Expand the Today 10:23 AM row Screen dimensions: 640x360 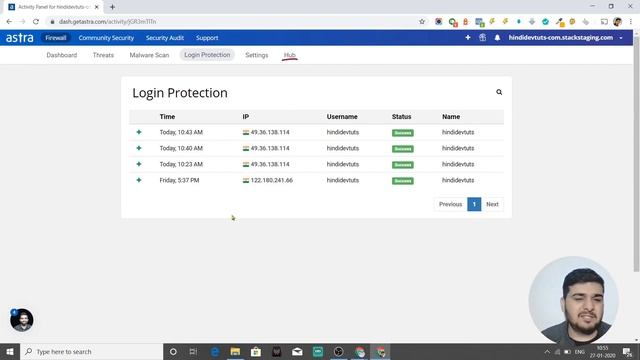(x=139, y=164)
